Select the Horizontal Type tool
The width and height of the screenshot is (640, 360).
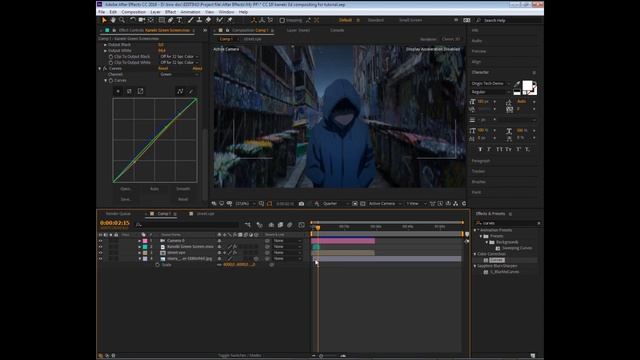coord(179,20)
